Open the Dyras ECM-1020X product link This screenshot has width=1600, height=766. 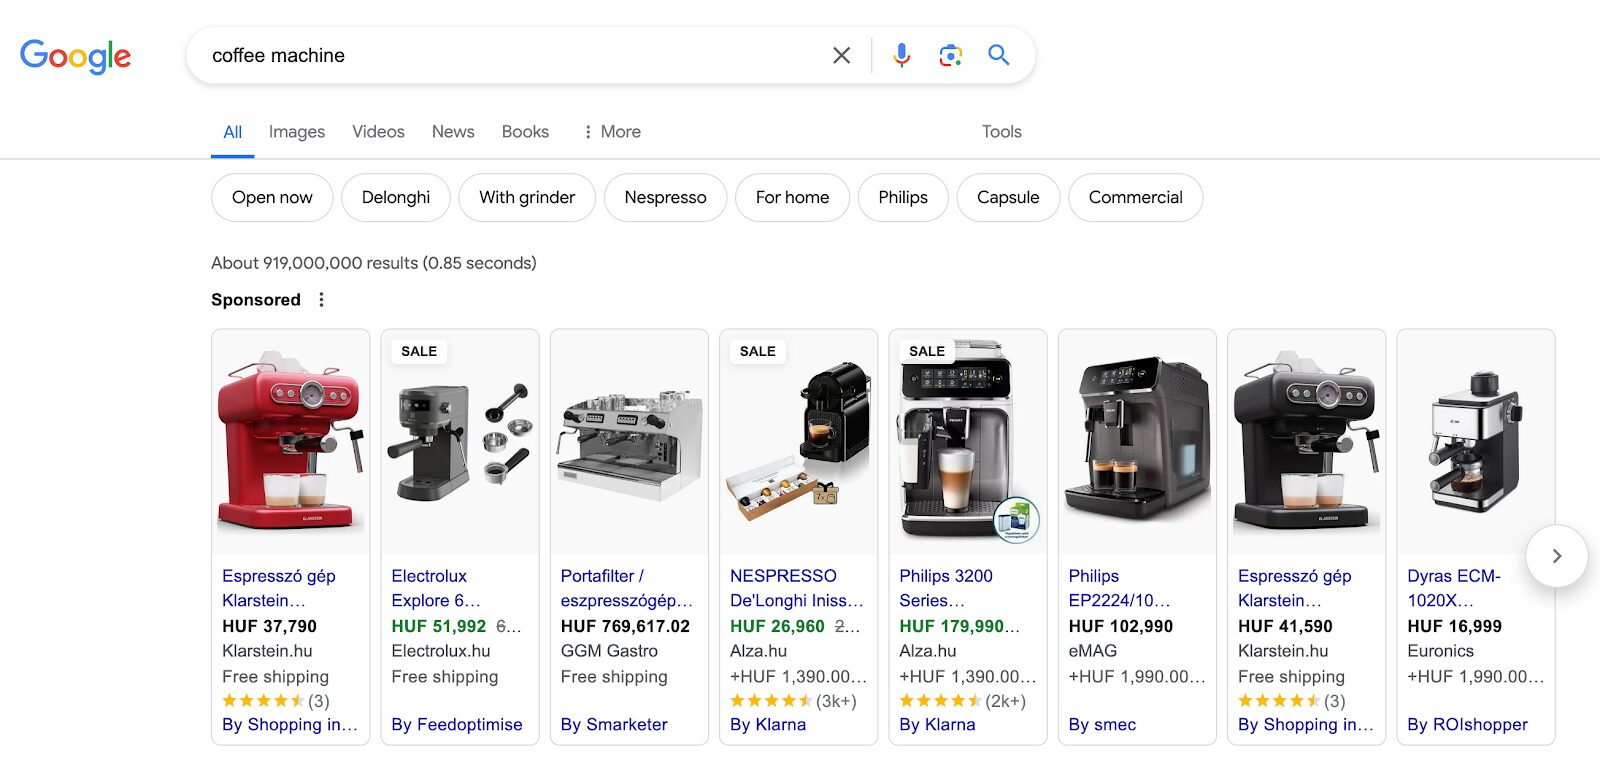pyautogui.click(x=1453, y=588)
